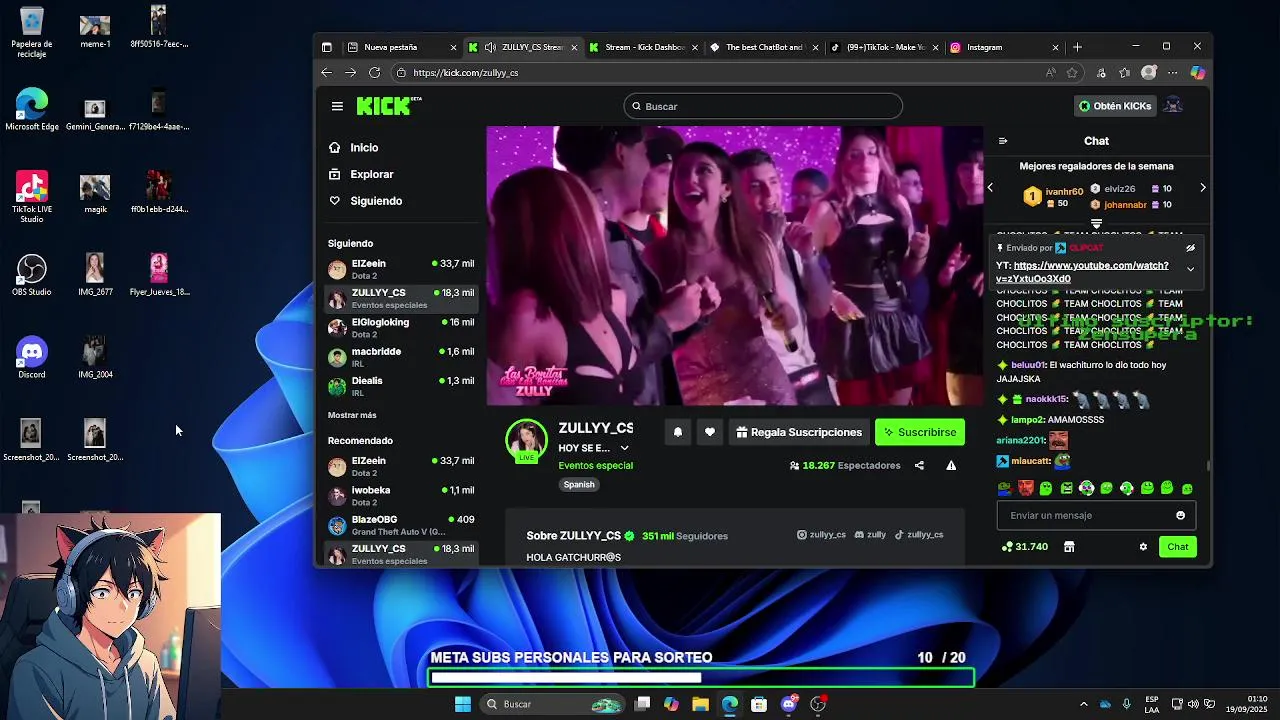Click 31.740 channel points balance

(x=1025, y=547)
